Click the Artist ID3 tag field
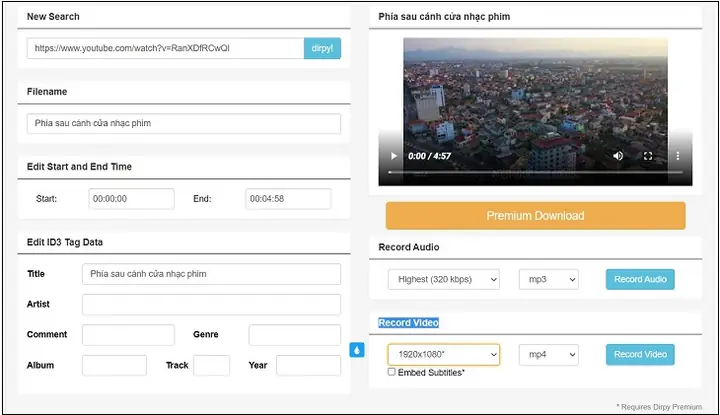The height and width of the screenshot is (415, 720). coord(211,304)
